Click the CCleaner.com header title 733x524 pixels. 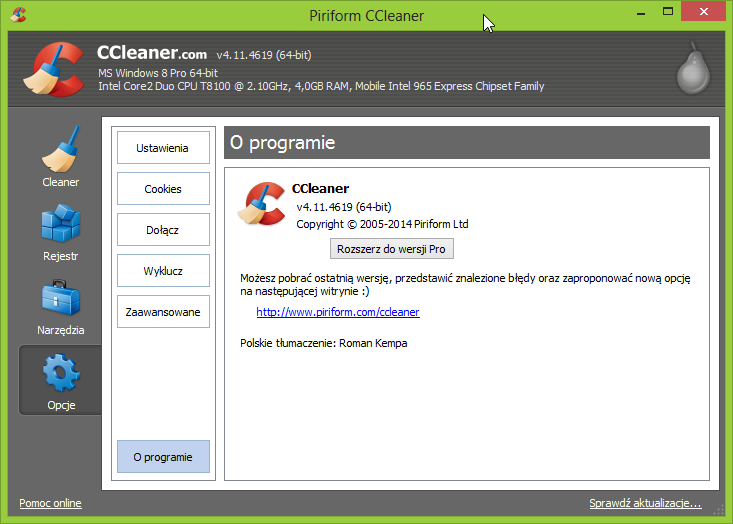click(x=152, y=53)
